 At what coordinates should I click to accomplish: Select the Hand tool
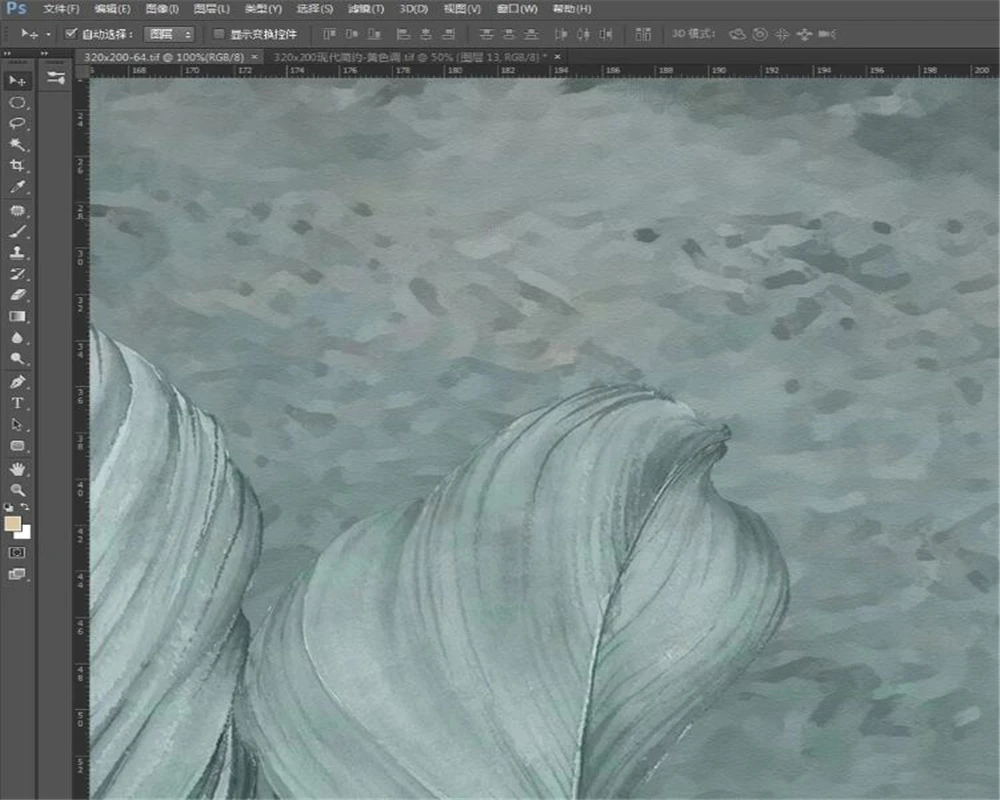coord(17,469)
